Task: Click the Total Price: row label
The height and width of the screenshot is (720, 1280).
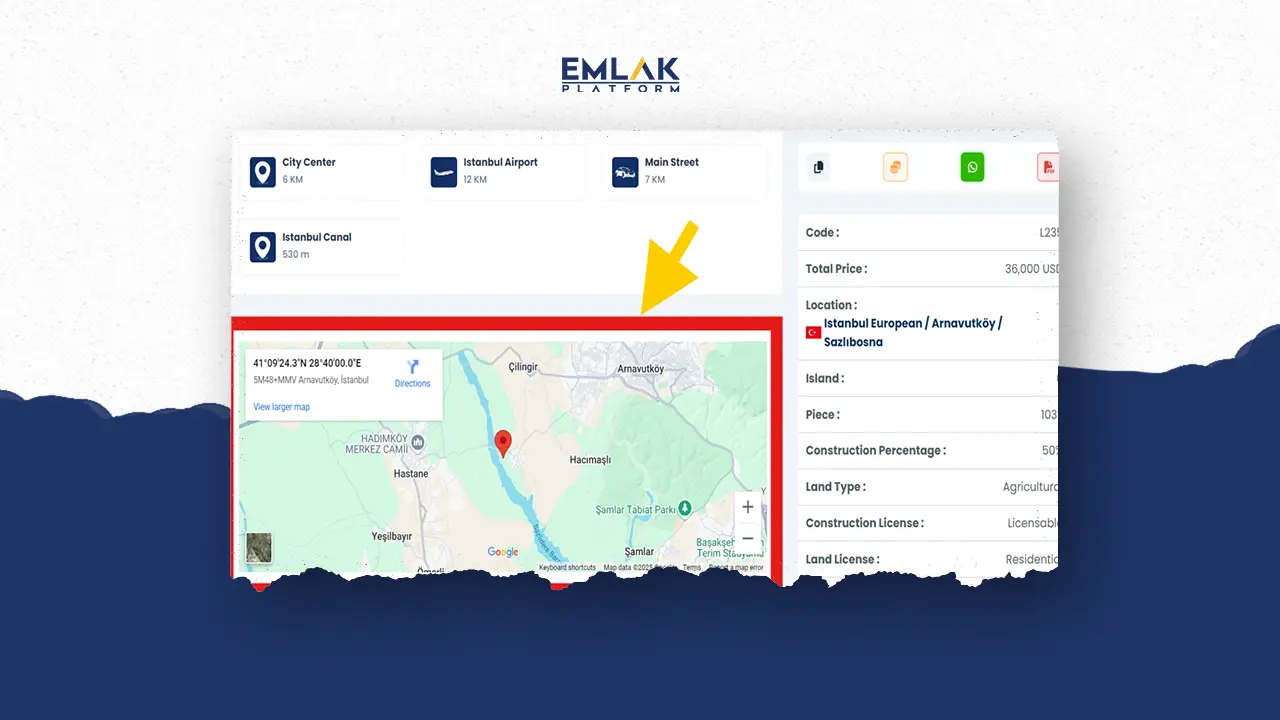Action: (837, 269)
